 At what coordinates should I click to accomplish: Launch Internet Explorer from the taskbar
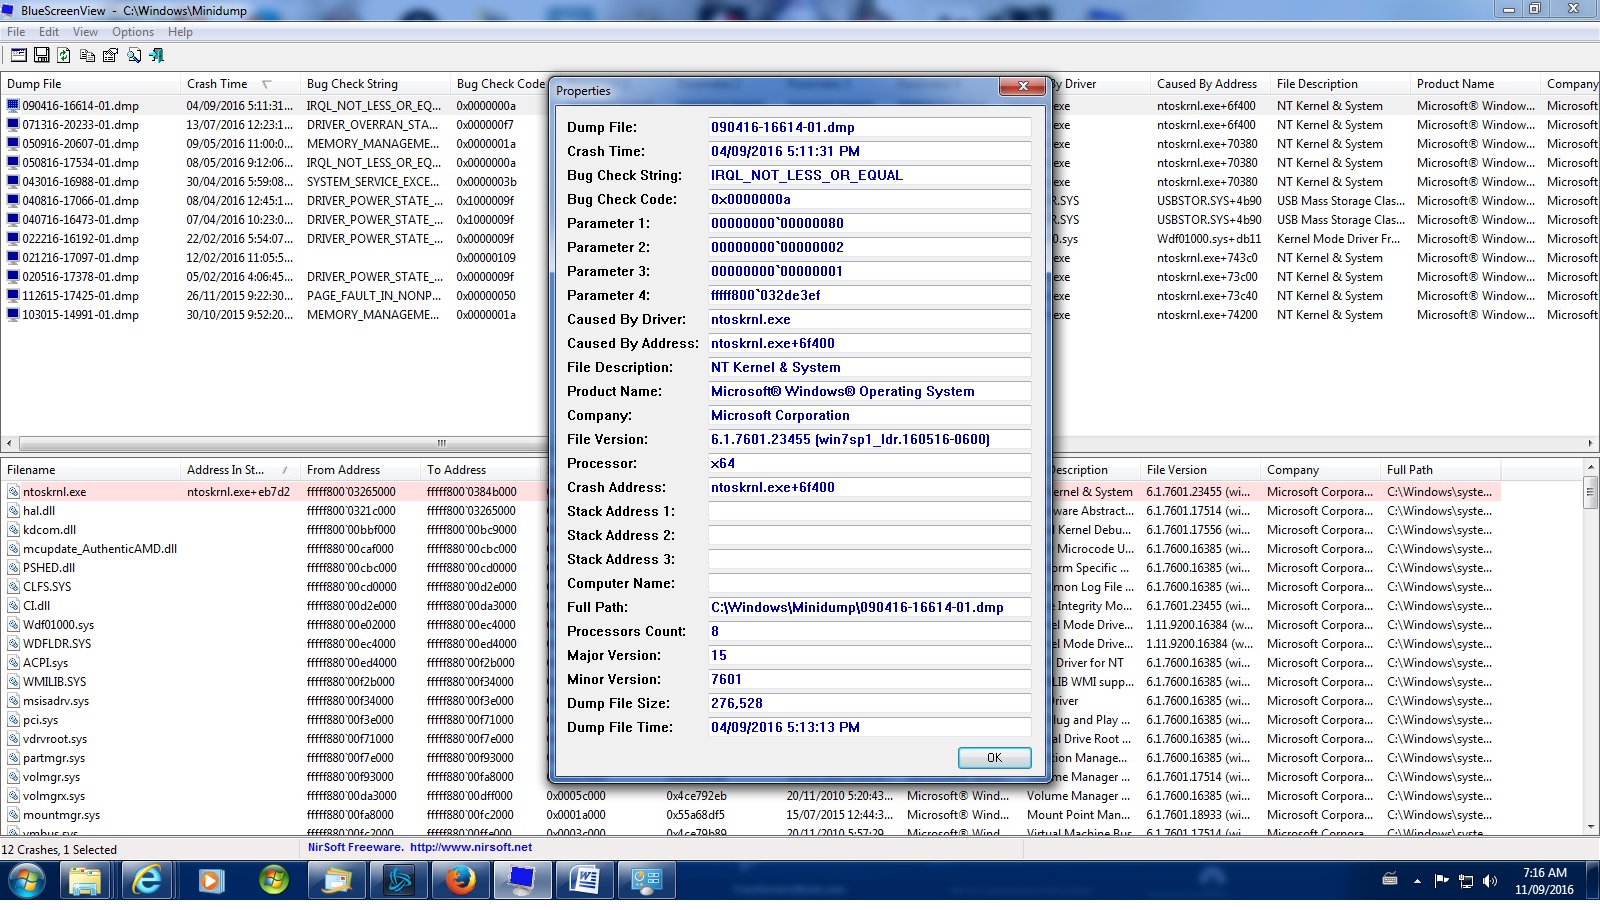coord(148,881)
